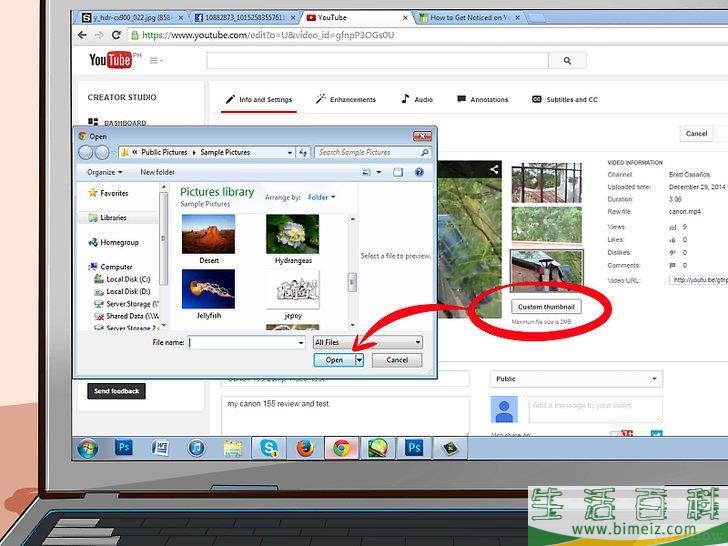
Task: Click Cancel on YouTube edit page
Action: point(696,134)
